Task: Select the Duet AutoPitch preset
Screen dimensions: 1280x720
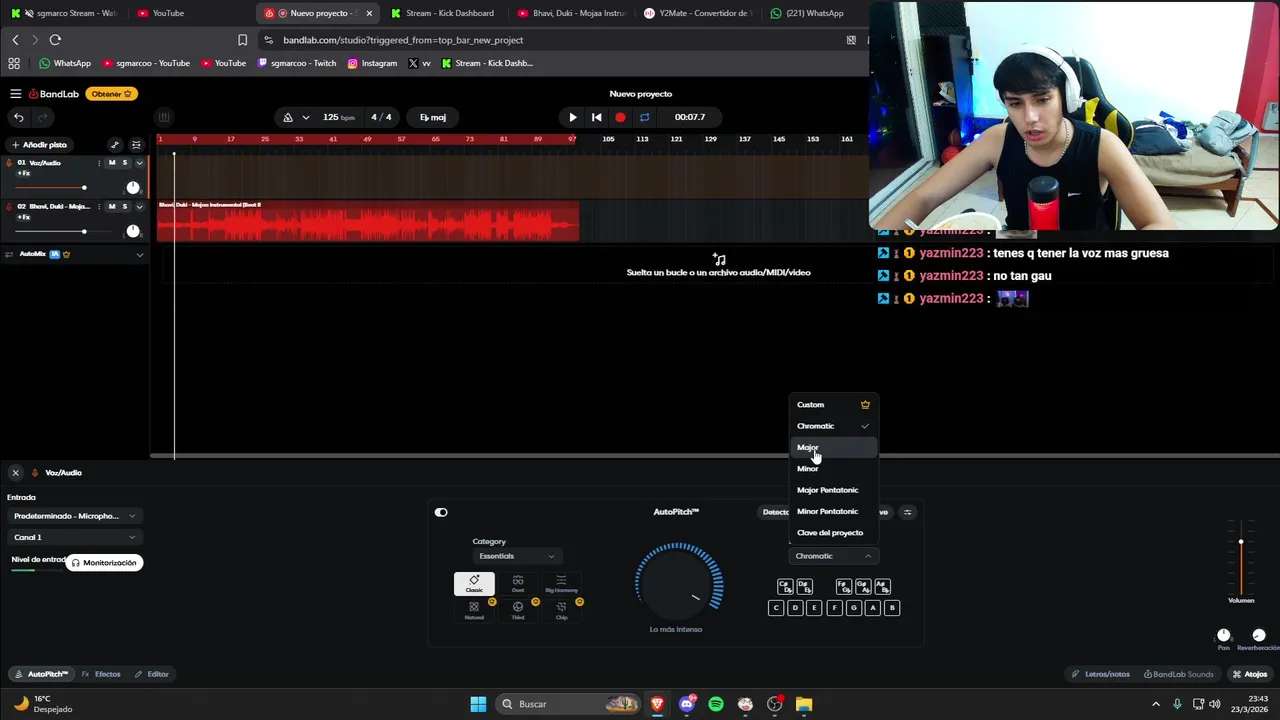Action: pyautogui.click(x=518, y=584)
